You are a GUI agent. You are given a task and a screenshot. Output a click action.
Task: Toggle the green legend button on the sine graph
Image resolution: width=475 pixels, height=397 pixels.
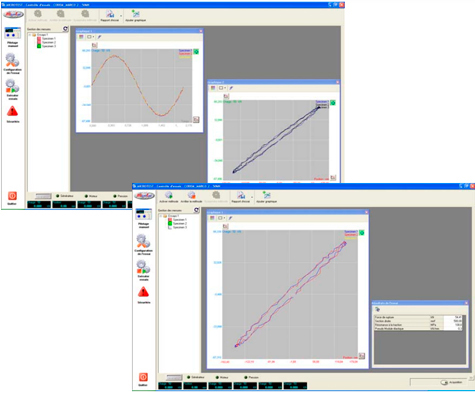[x=196, y=52]
